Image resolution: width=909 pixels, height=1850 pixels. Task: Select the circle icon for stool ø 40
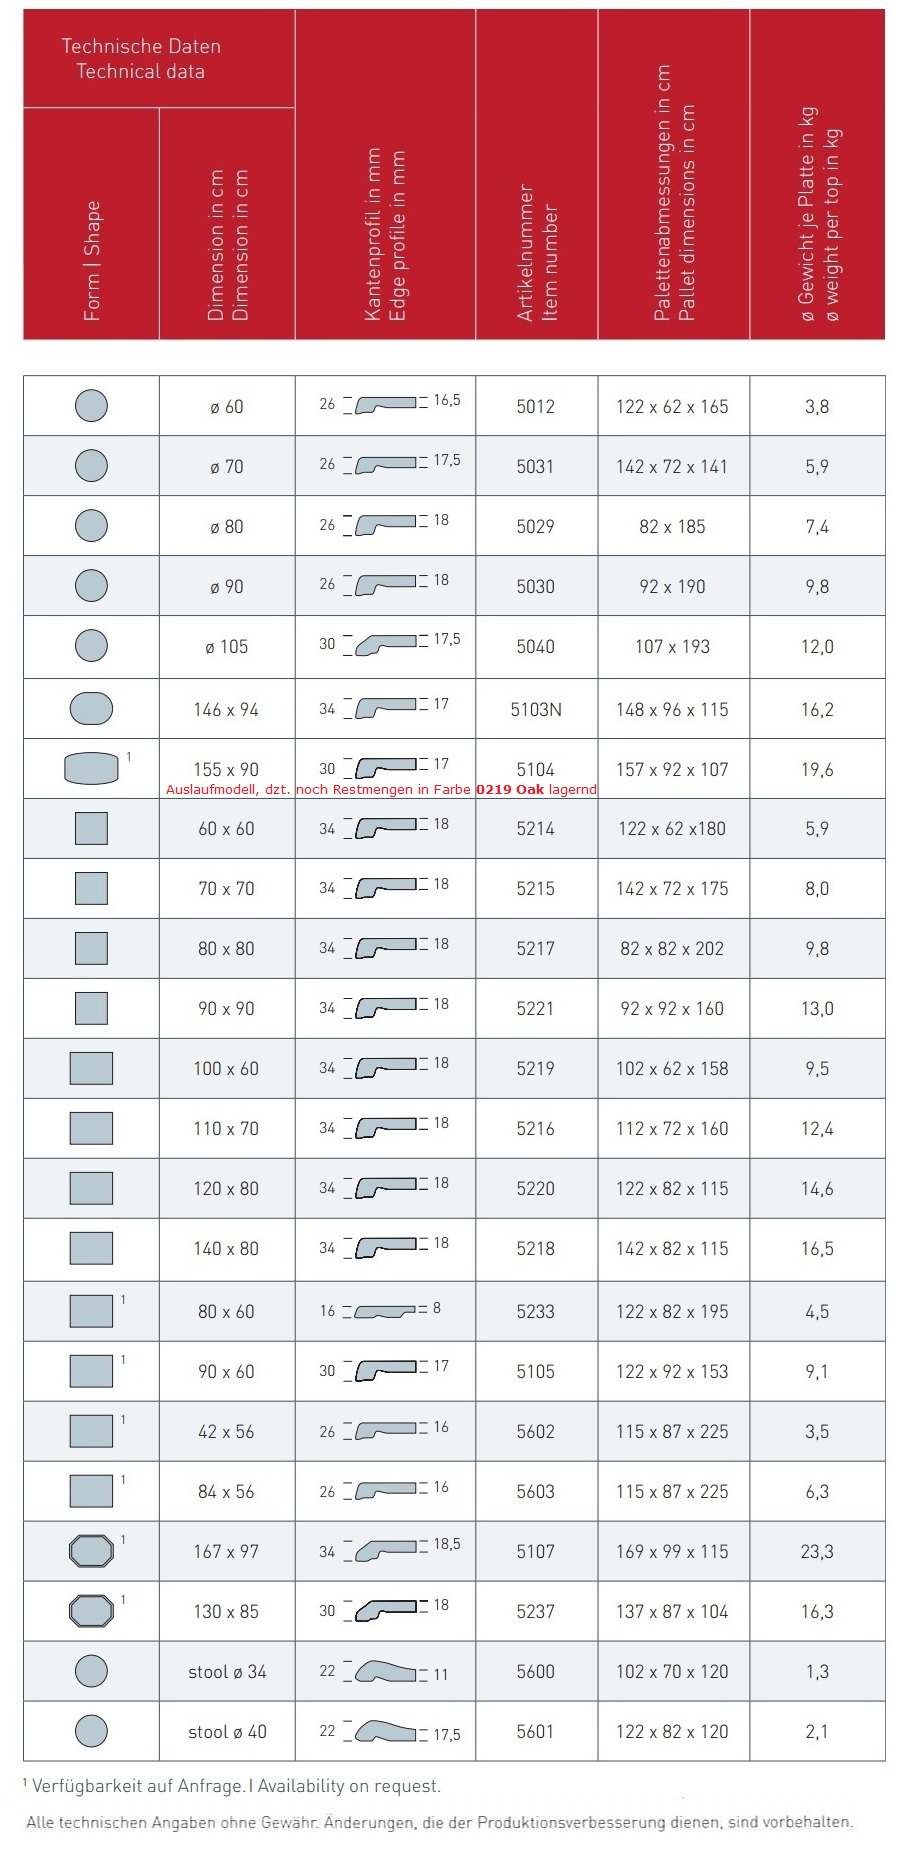coord(91,1731)
